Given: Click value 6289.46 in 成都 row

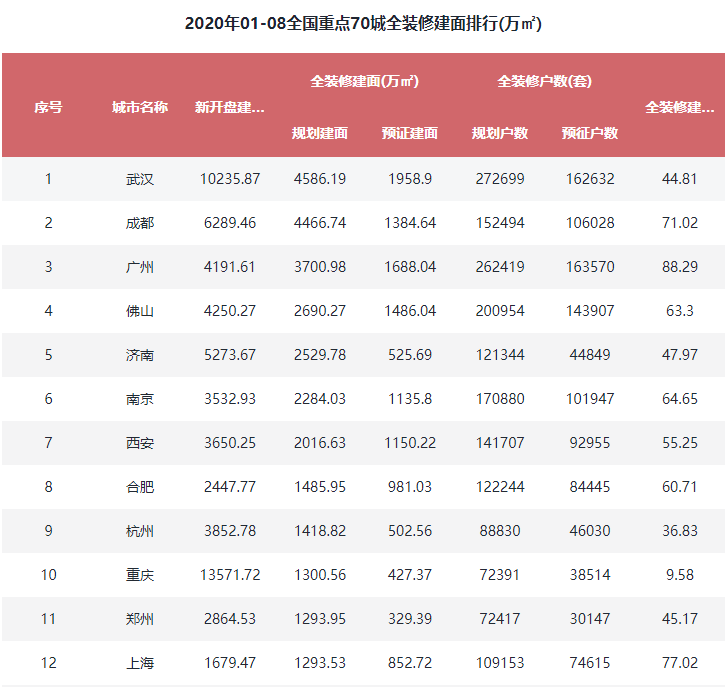Looking at the screenshot, I should point(230,223).
